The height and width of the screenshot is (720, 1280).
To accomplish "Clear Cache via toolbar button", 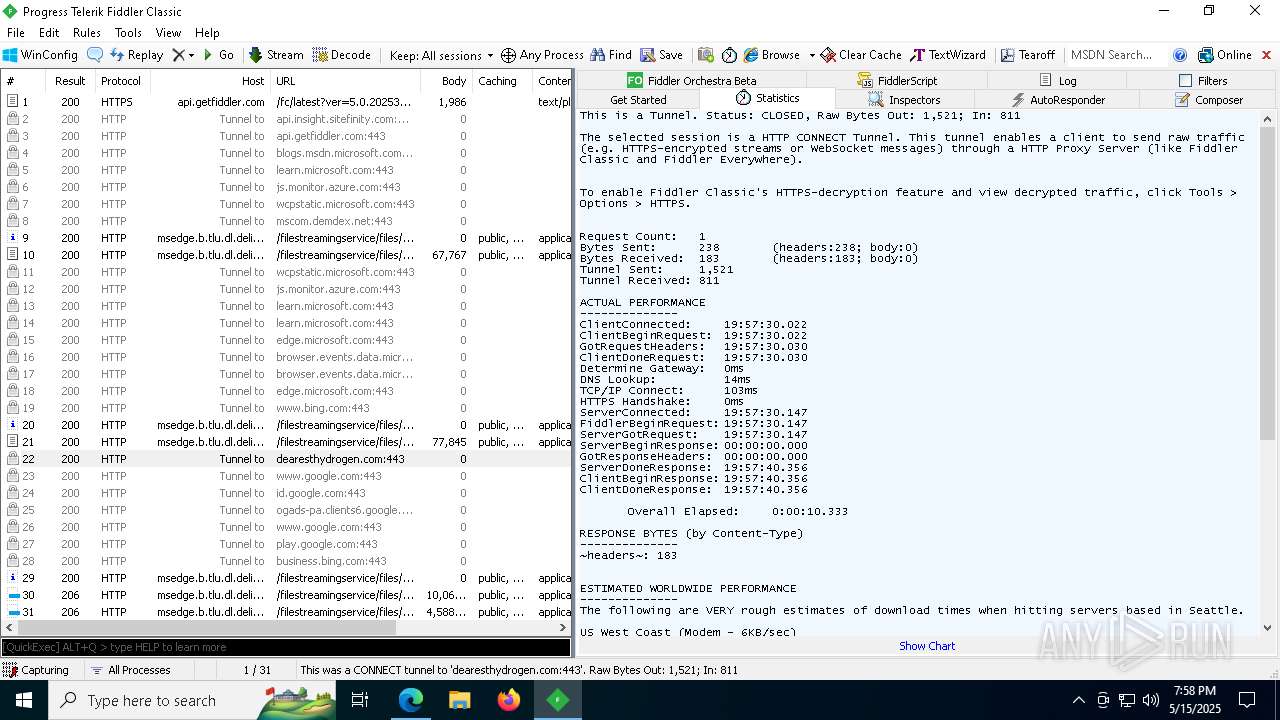I will coord(862,55).
